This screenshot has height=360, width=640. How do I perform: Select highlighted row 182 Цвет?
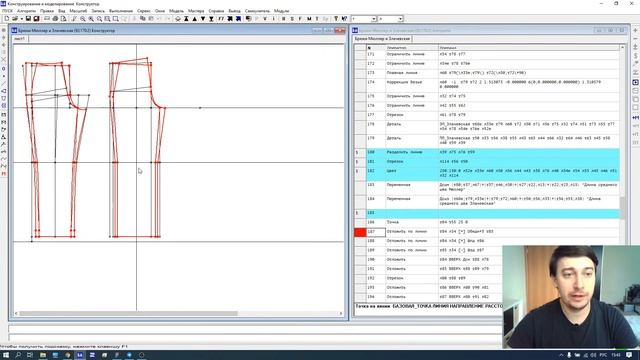[x=487, y=173]
